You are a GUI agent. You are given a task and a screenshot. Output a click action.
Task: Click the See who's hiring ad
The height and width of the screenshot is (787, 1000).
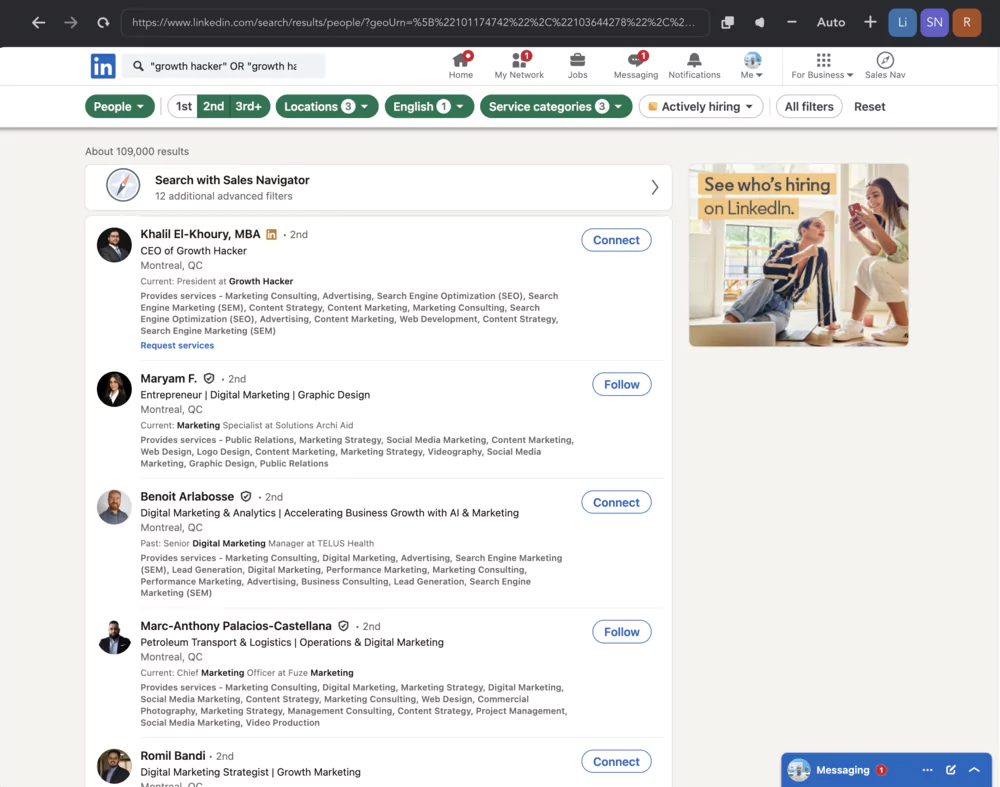[798, 255]
